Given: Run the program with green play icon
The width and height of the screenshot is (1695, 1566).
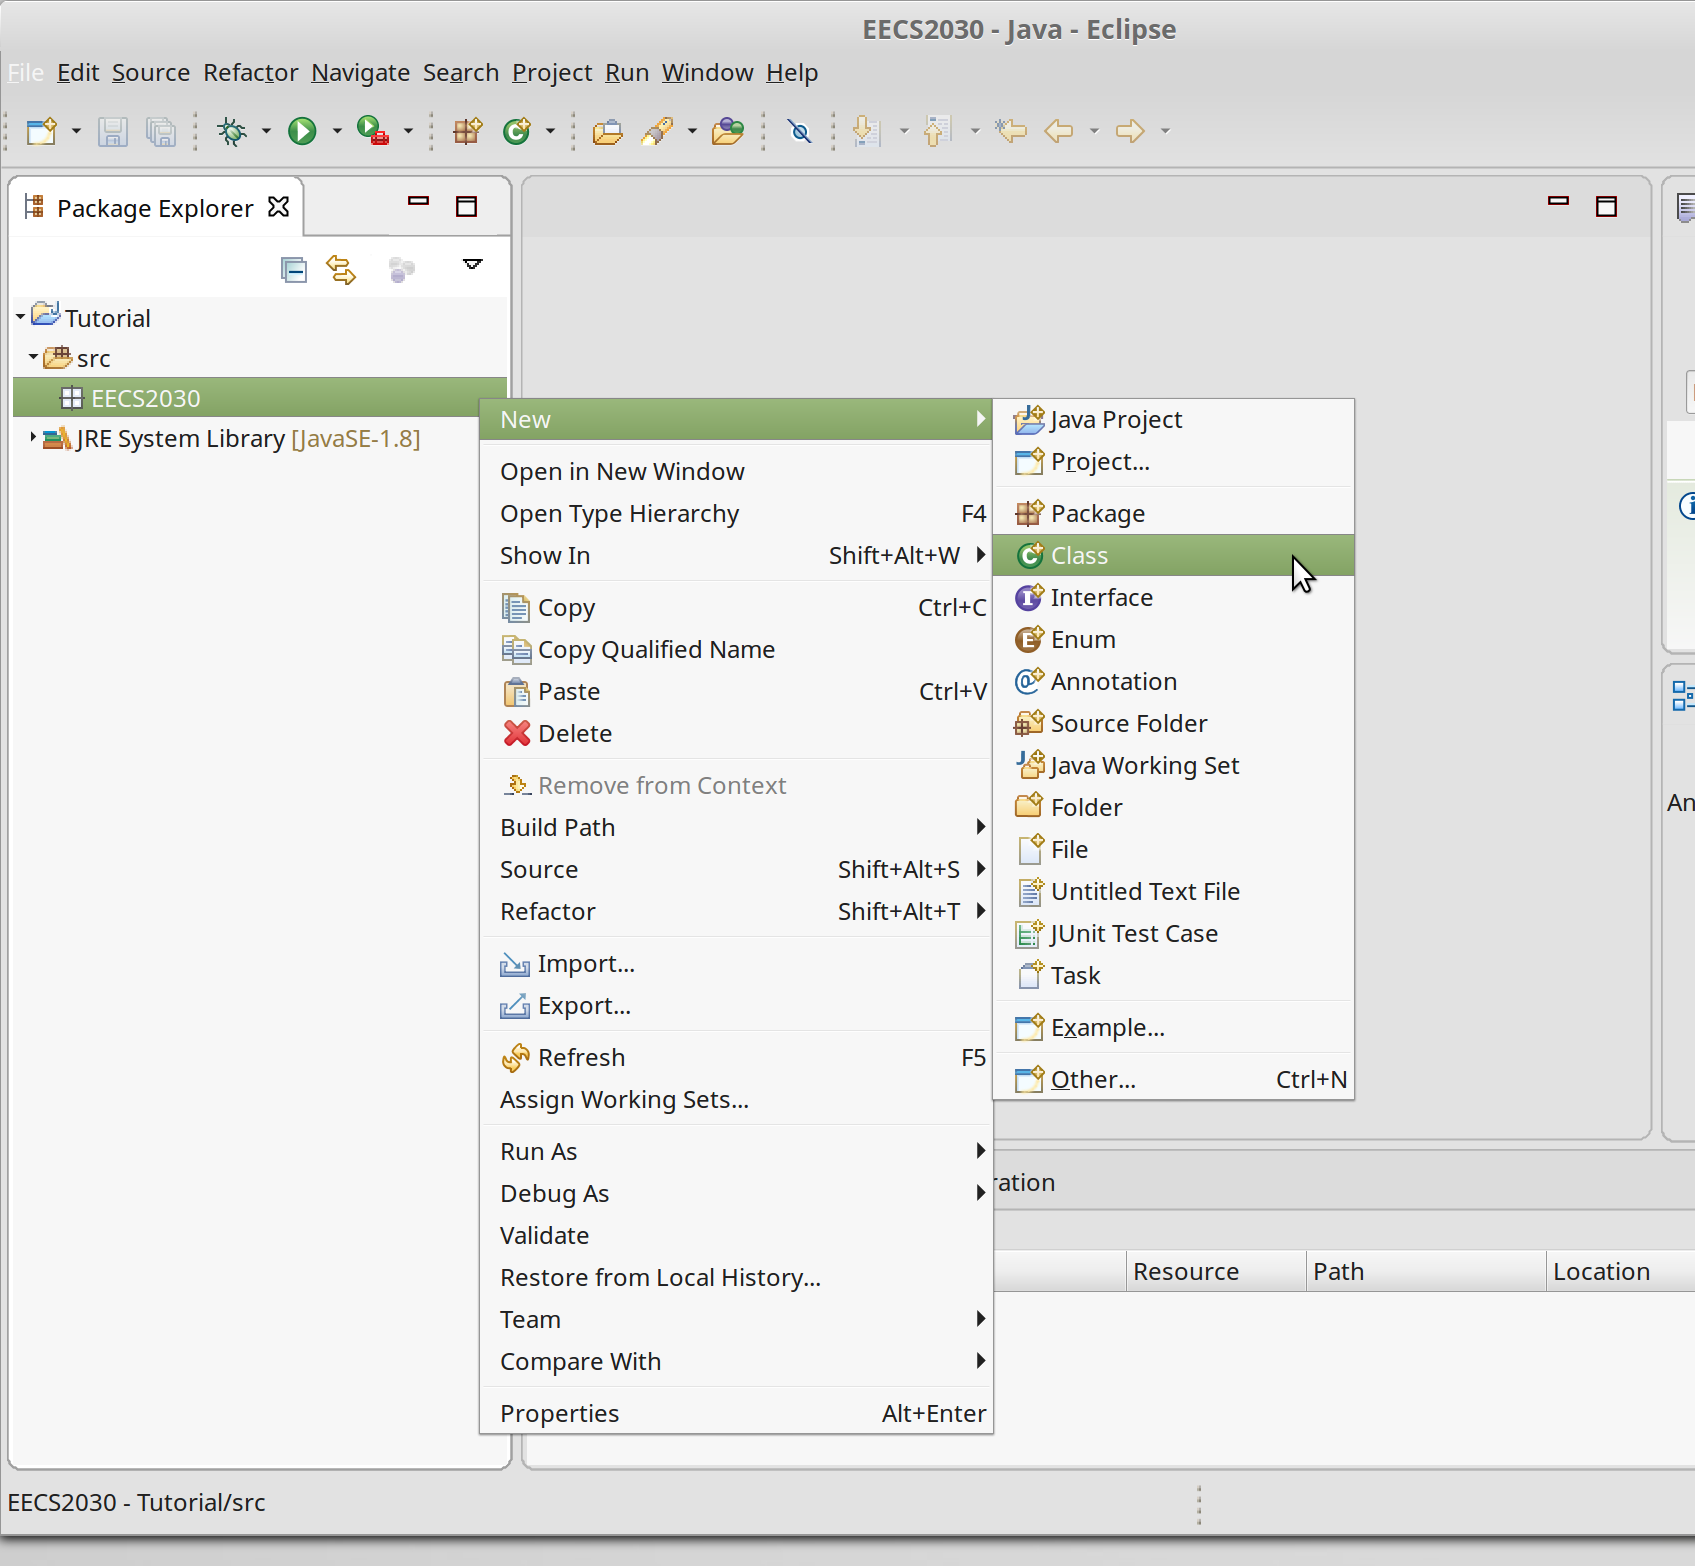Looking at the screenshot, I should point(302,131).
